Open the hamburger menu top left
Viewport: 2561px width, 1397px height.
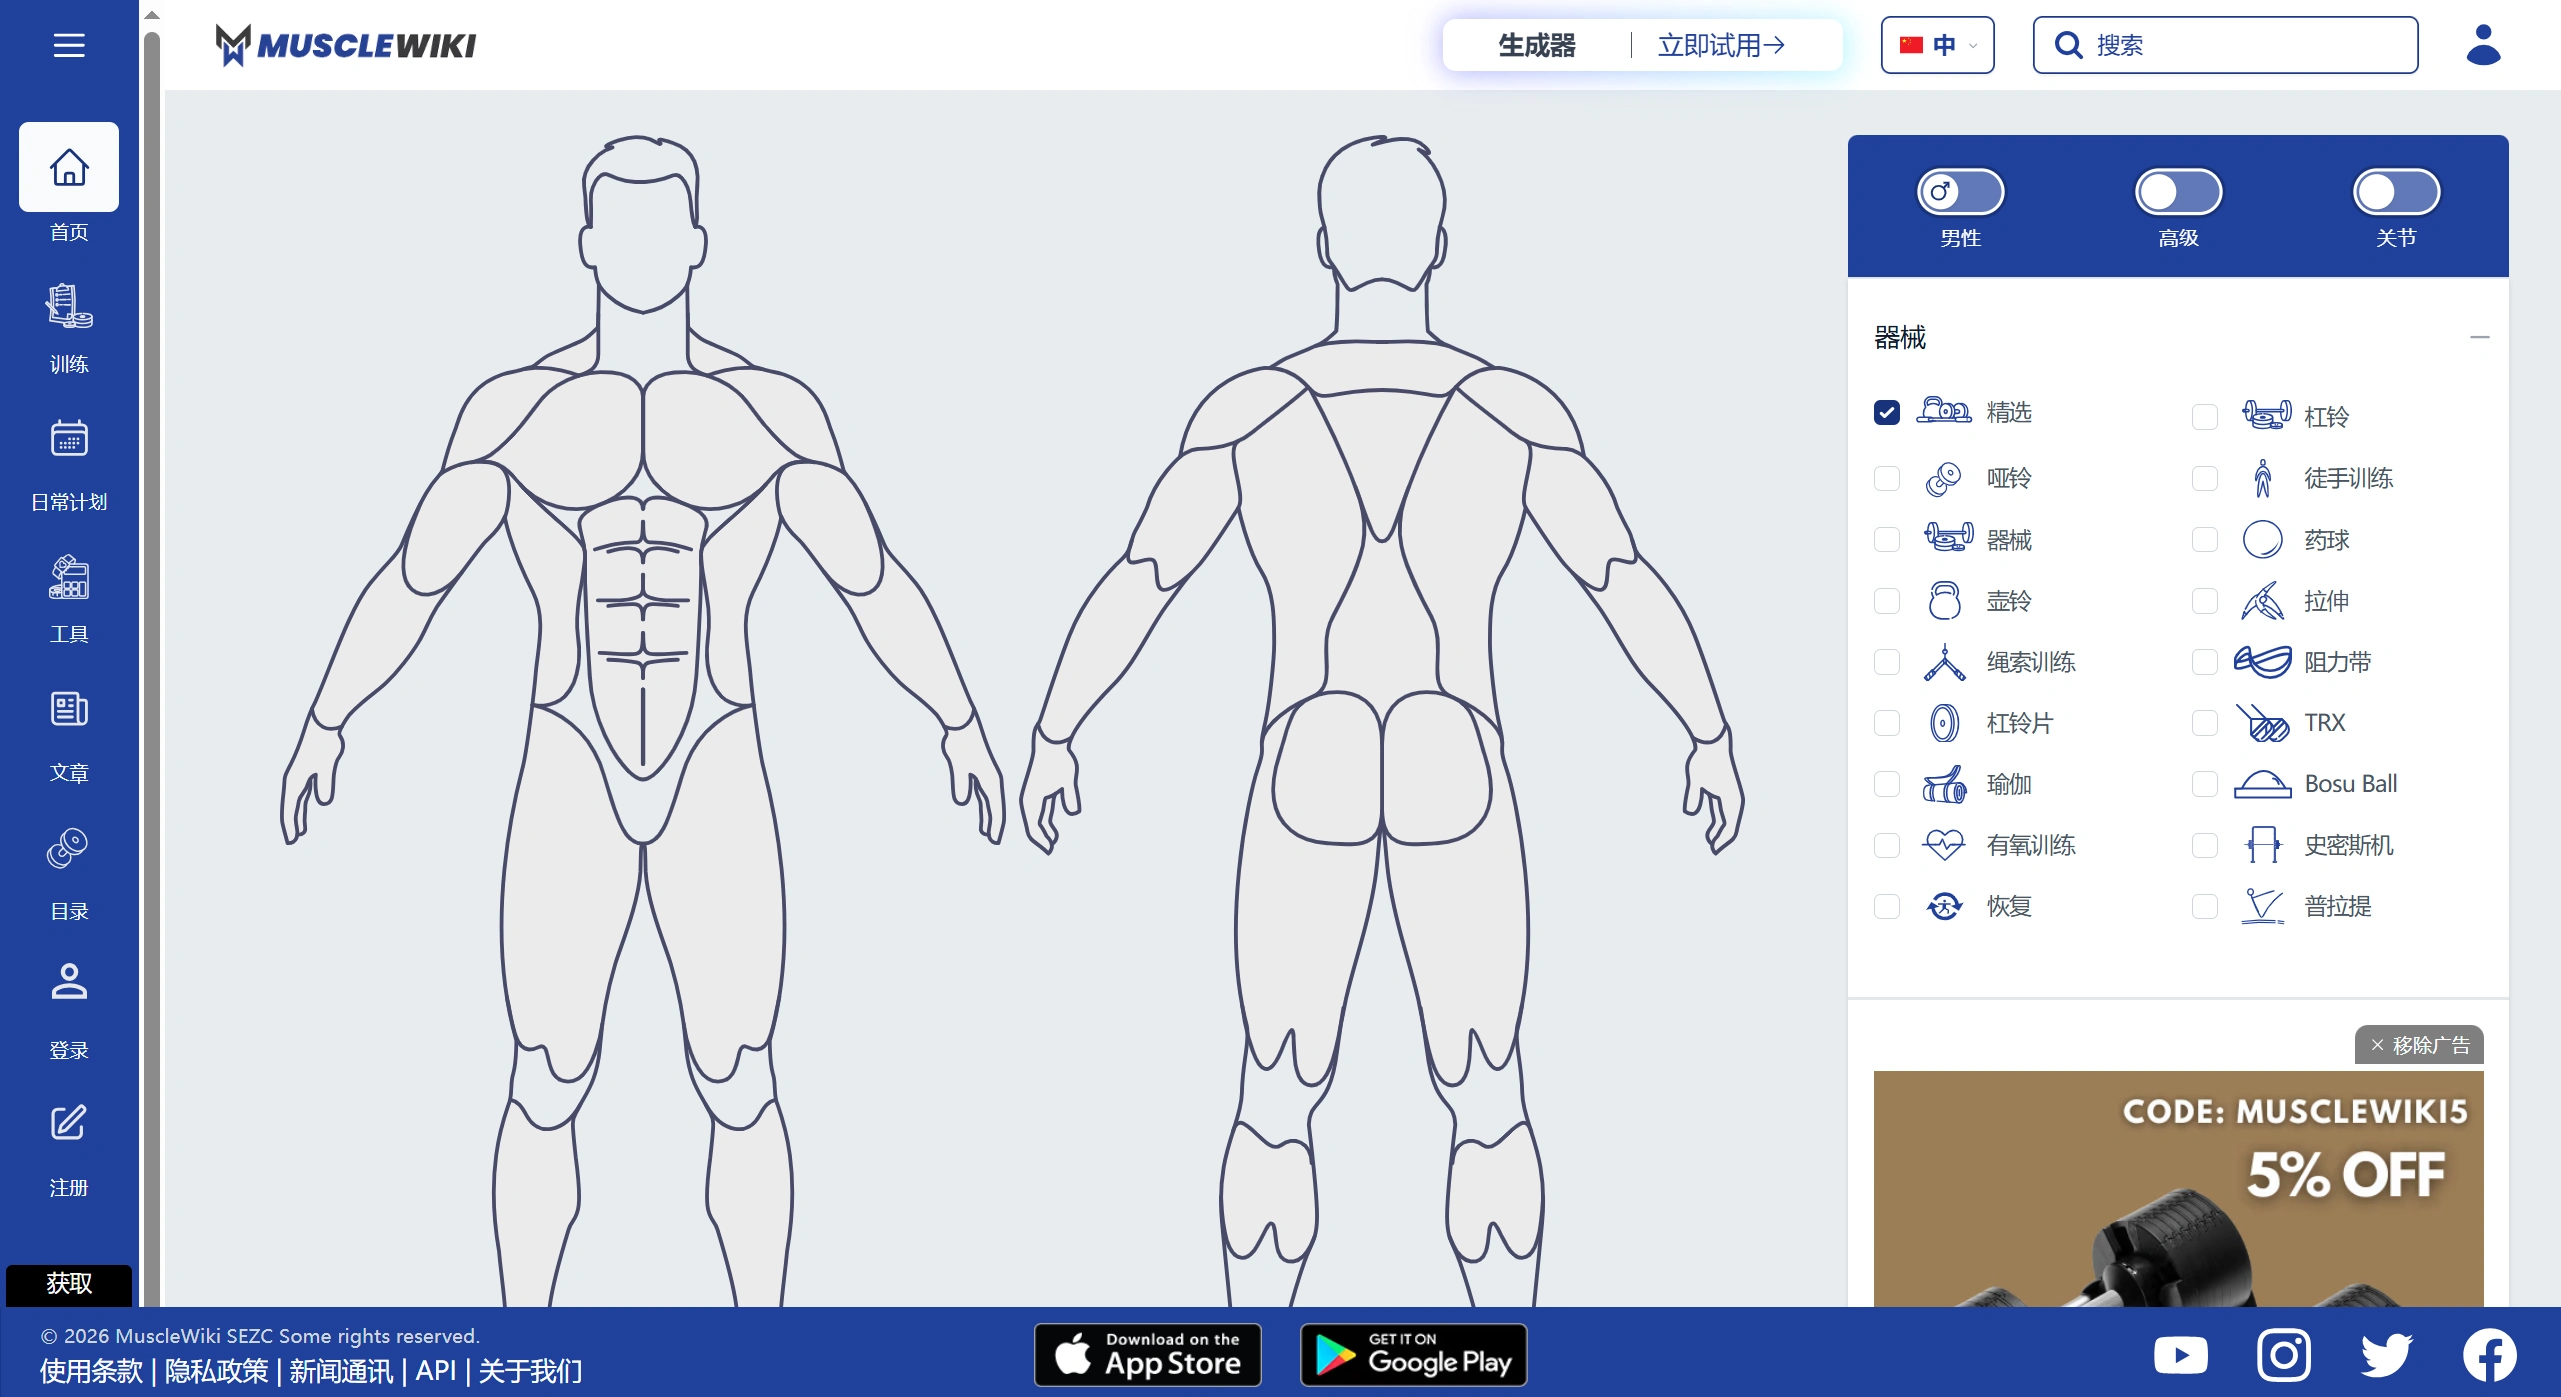coord(68,45)
